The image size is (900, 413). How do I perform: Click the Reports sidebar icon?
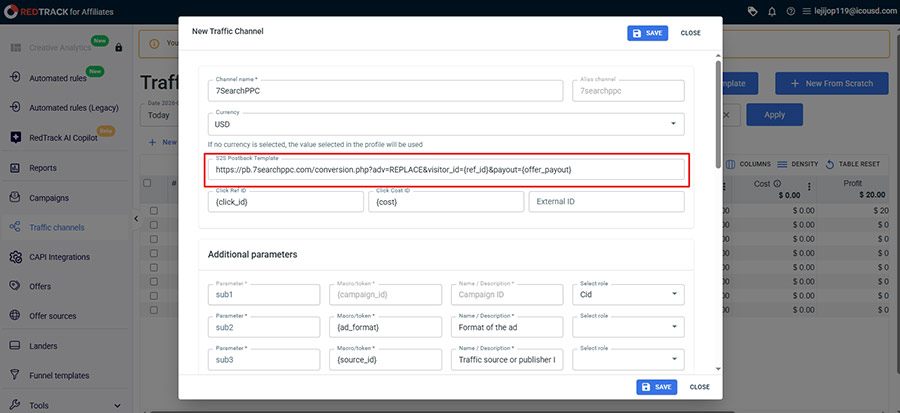pyautogui.click(x=16, y=168)
